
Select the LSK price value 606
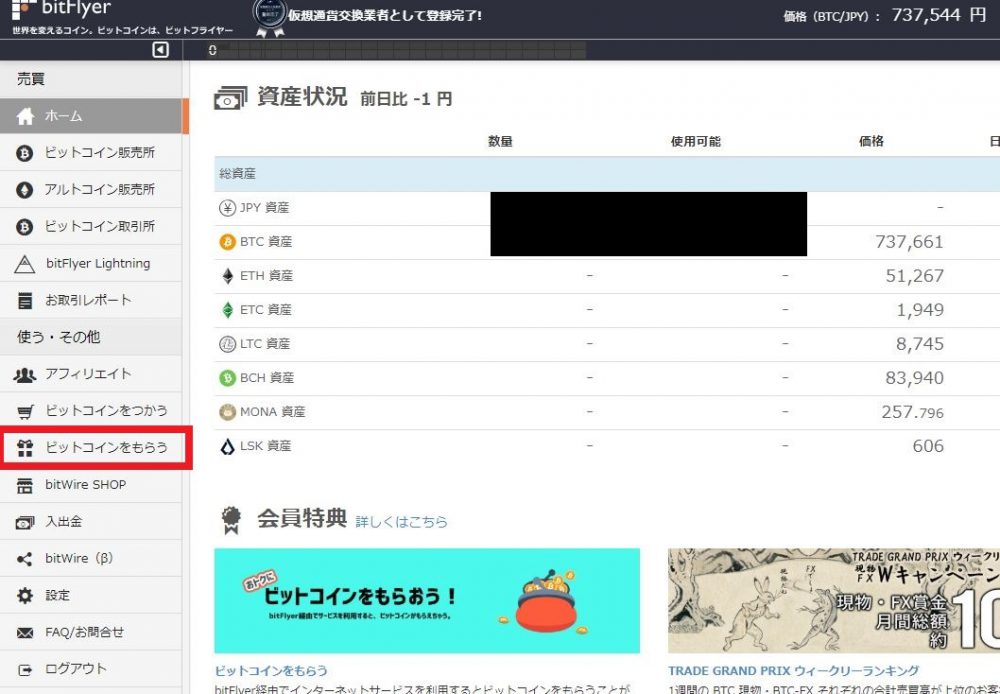(928, 446)
